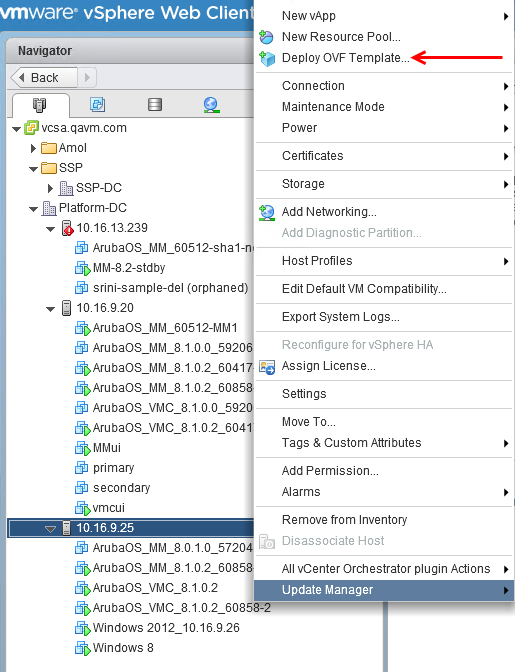Choose Remove from Inventory

pyautogui.click(x=384, y=520)
